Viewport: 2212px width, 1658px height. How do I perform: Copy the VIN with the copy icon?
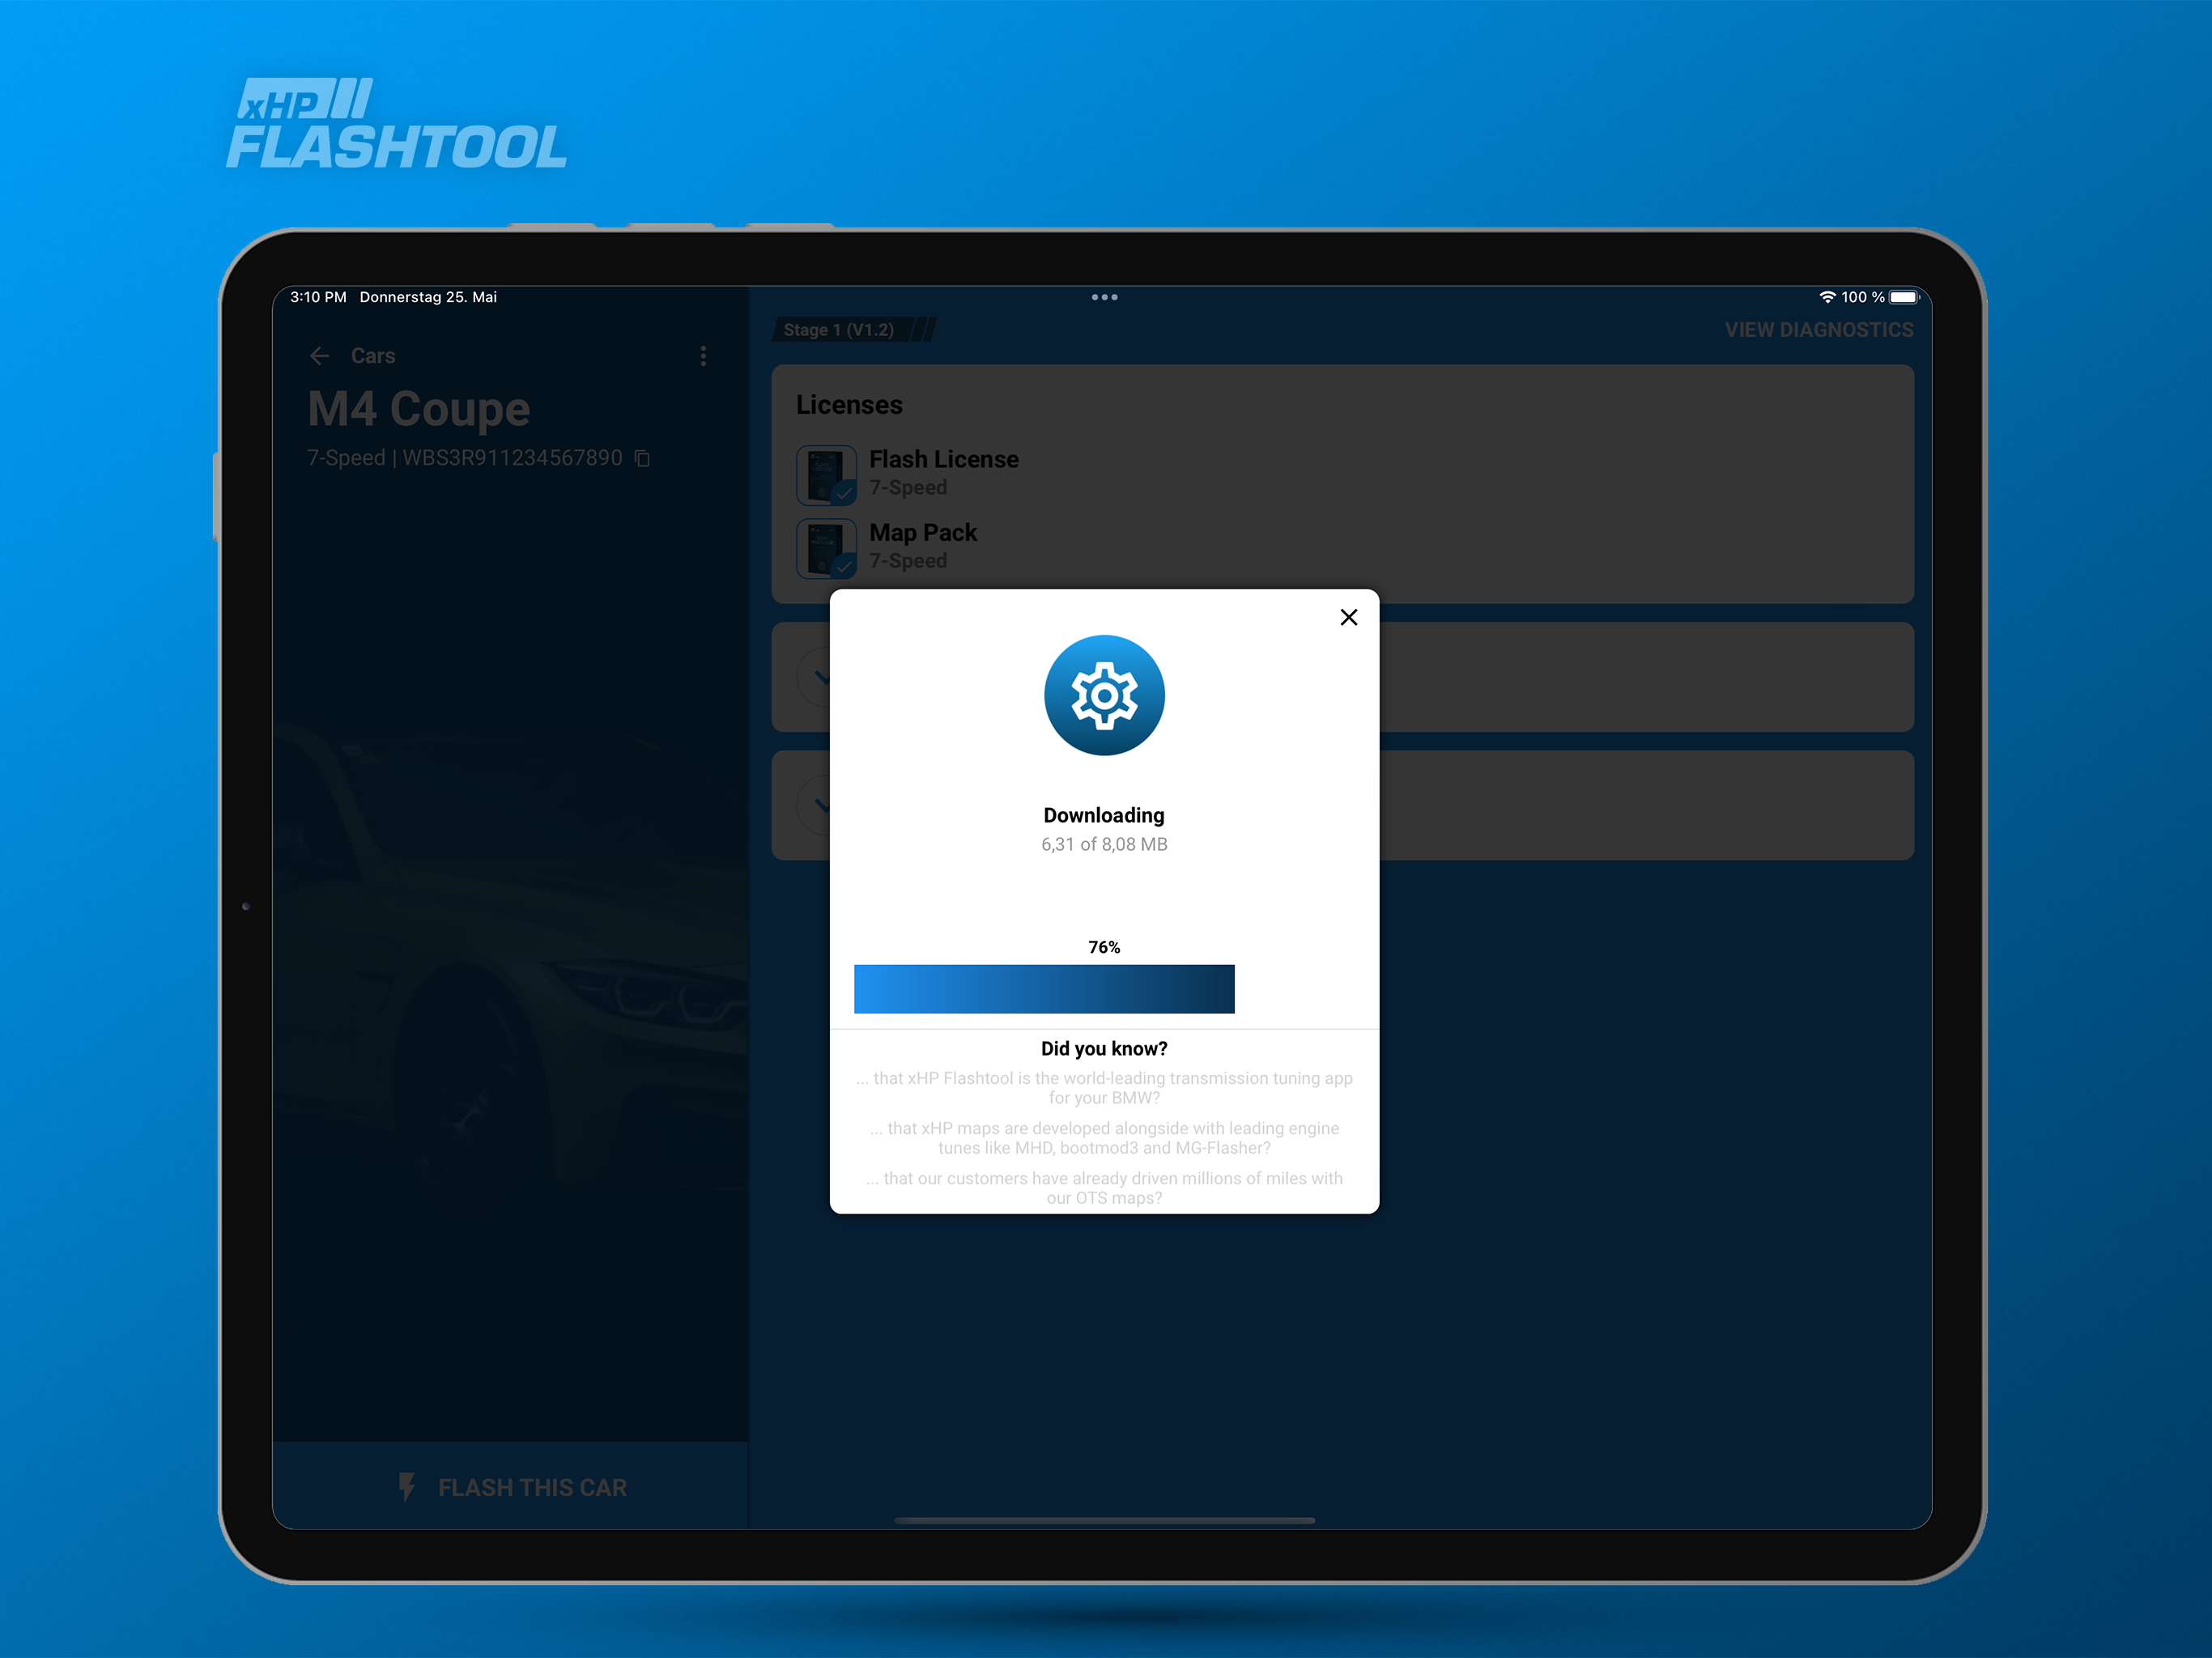click(x=643, y=458)
